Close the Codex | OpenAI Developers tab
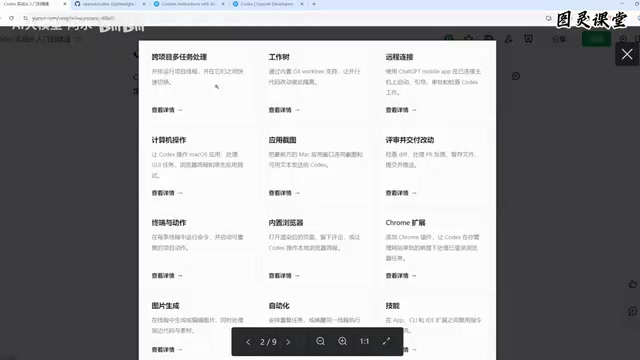This screenshot has width=640, height=360. tap(302, 4)
